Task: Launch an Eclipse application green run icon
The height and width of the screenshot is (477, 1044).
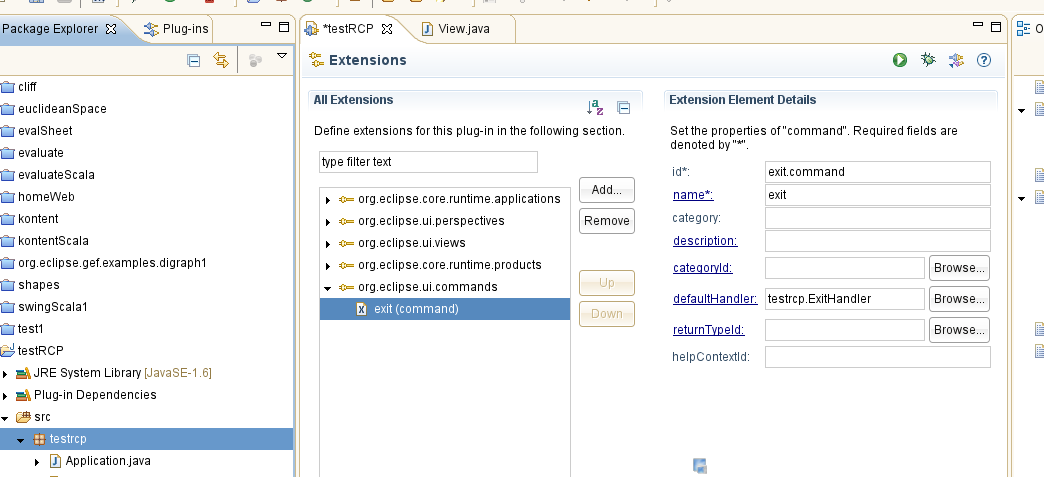Action: [900, 60]
